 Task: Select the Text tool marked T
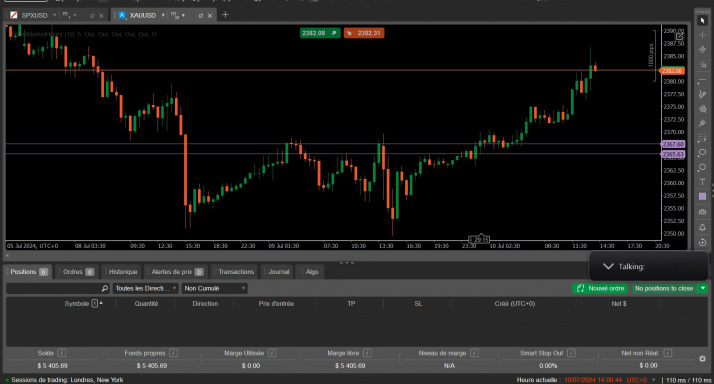[702, 182]
